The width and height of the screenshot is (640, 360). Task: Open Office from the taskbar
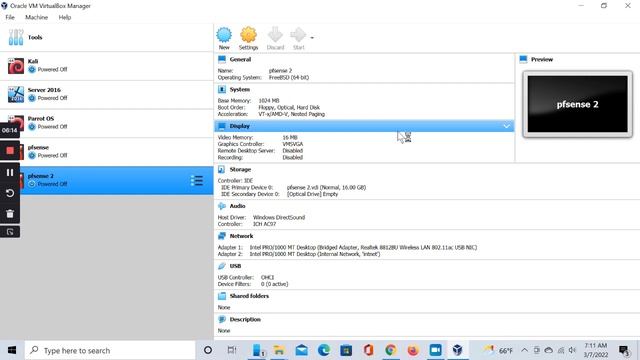pyautogui.click(x=369, y=350)
